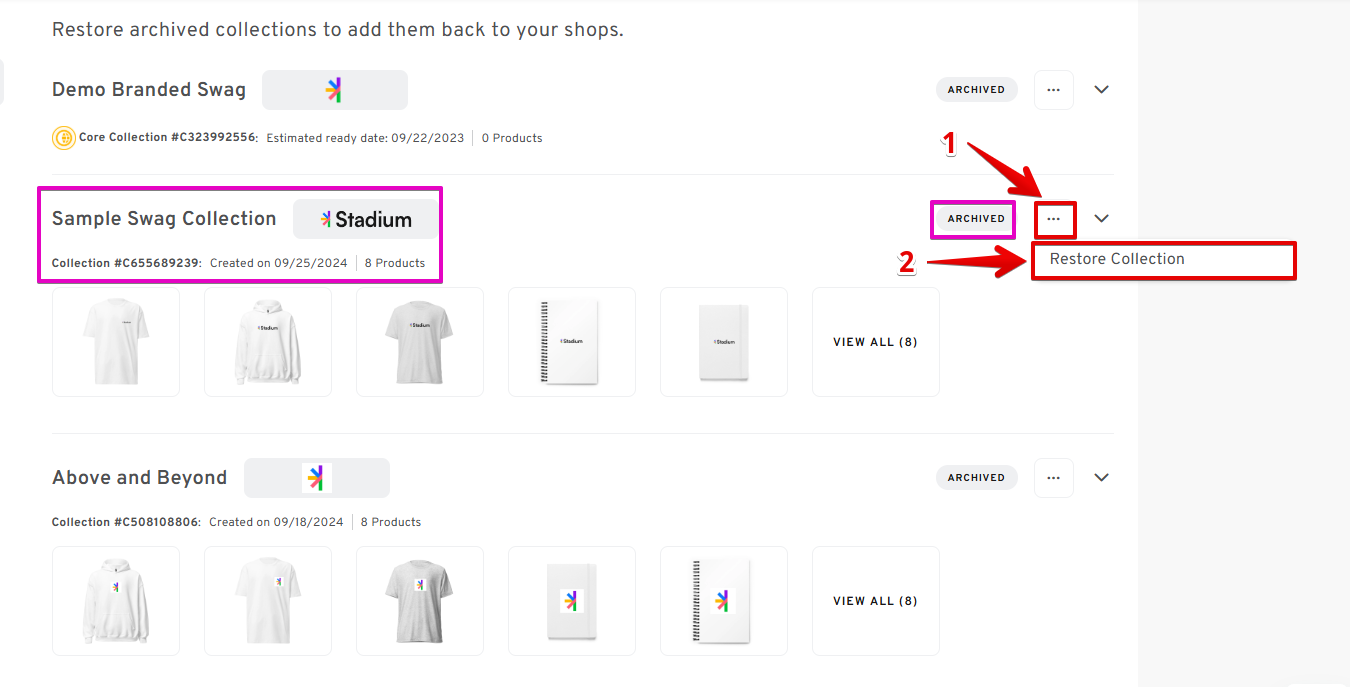Open three-dot menu for Demo Branded Swag

pos(1053,90)
